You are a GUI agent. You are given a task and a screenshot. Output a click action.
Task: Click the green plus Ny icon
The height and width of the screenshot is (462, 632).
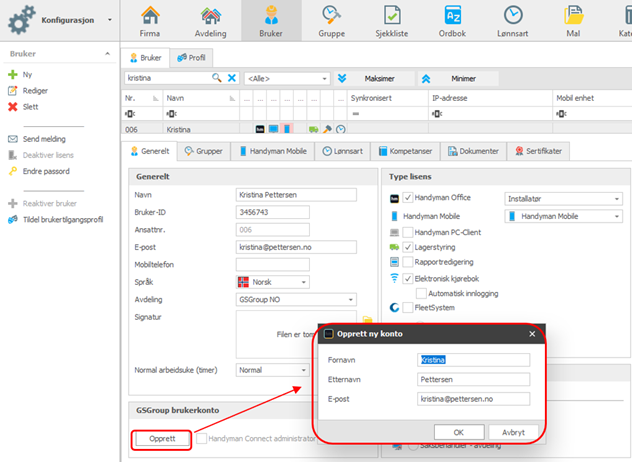coord(13,75)
